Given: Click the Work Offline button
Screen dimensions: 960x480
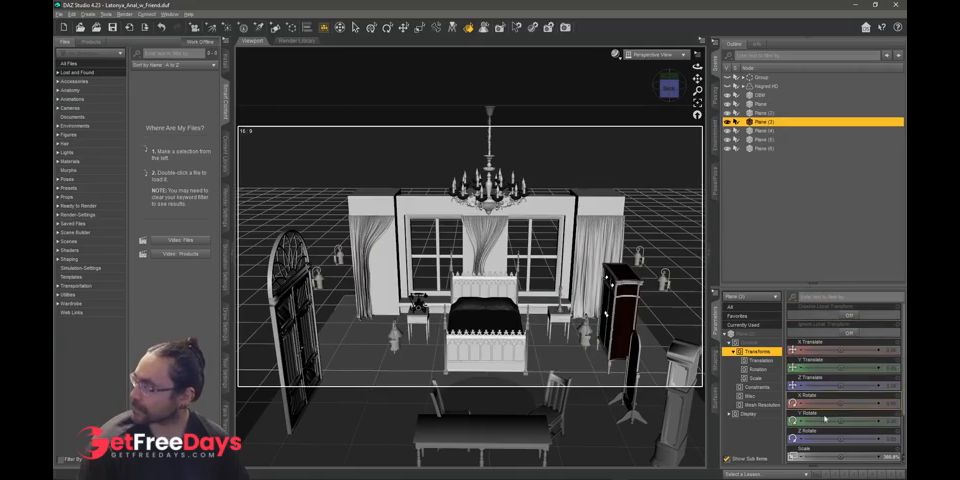Looking at the screenshot, I should 200,42.
